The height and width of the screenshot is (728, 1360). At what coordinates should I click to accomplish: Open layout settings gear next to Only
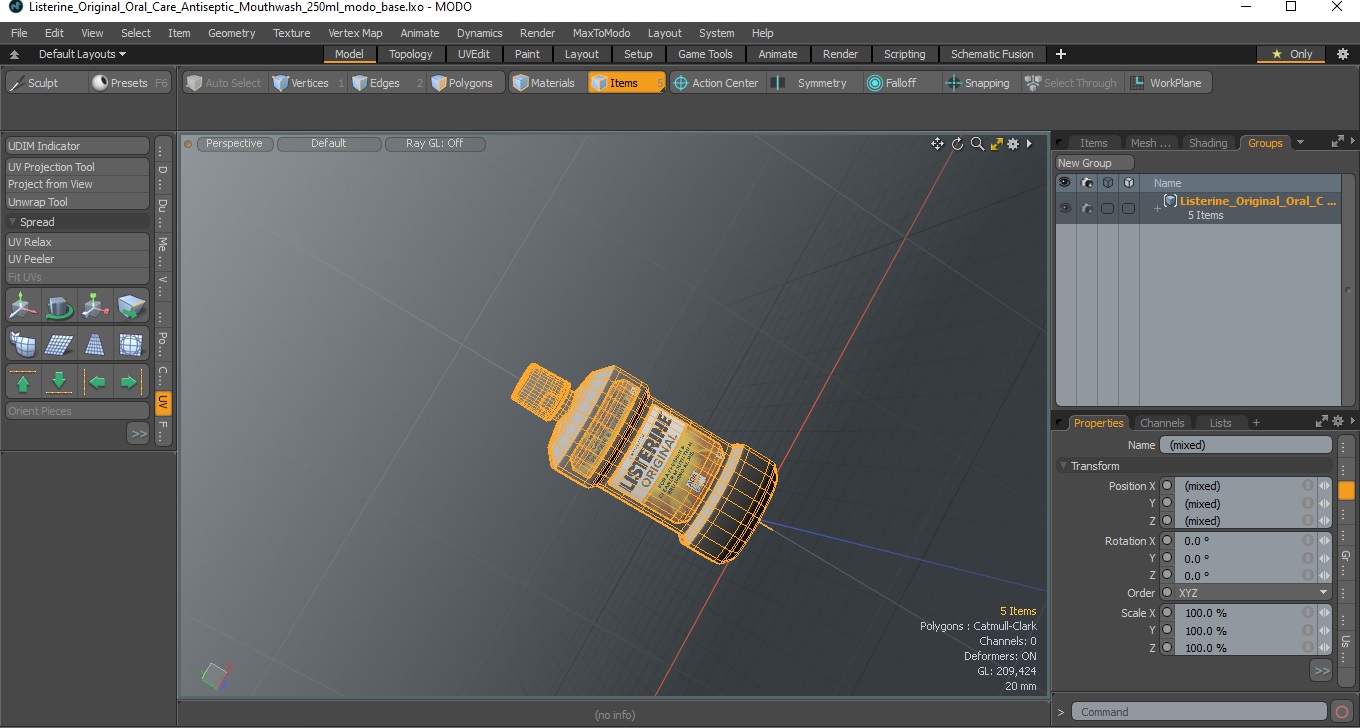click(1343, 54)
